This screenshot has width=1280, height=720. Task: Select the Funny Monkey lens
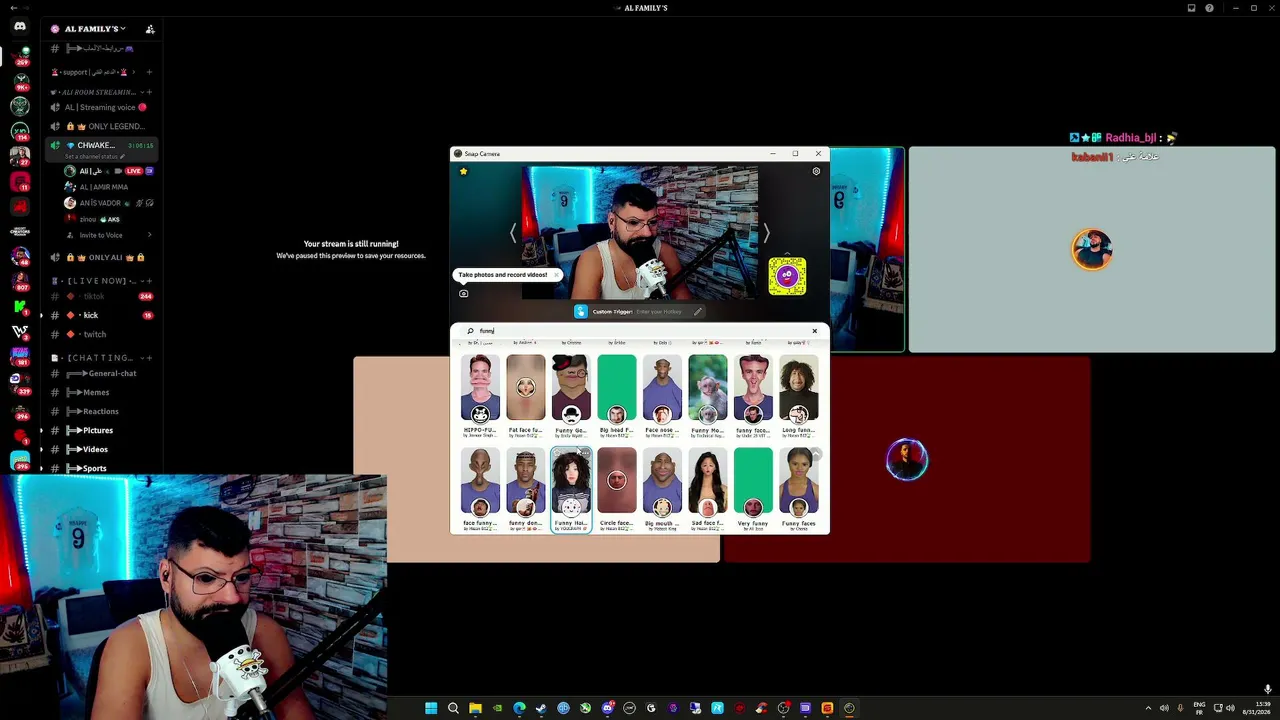click(708, 395)
